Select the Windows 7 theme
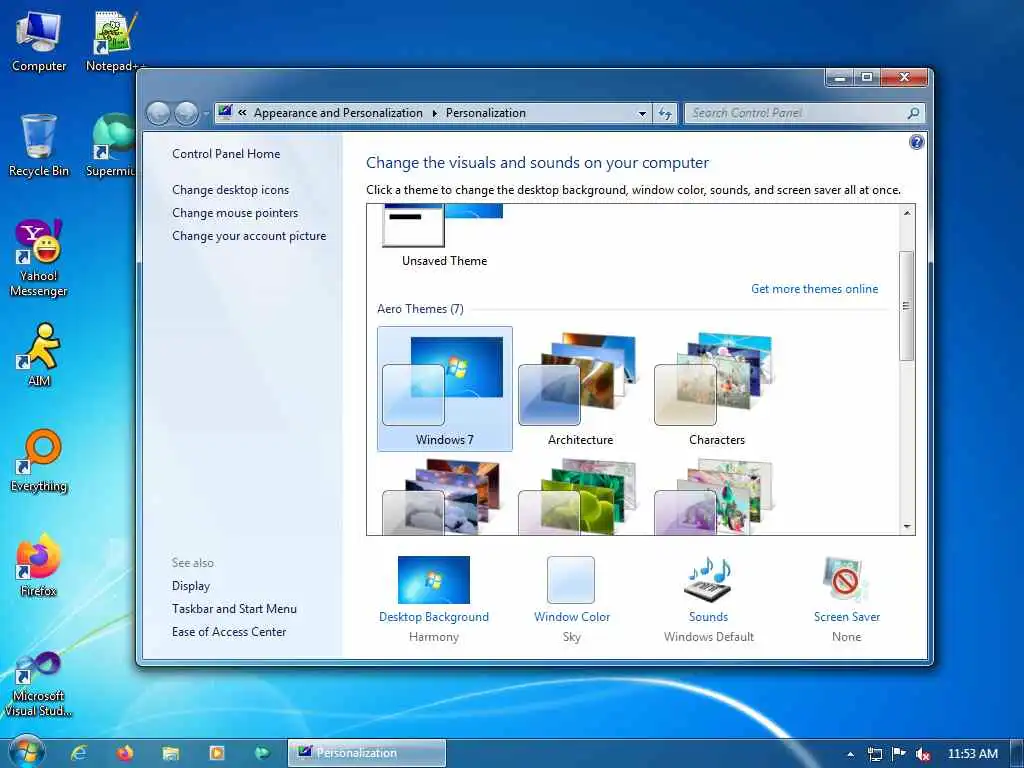1024x768 pixels. [x=445, y=389]
